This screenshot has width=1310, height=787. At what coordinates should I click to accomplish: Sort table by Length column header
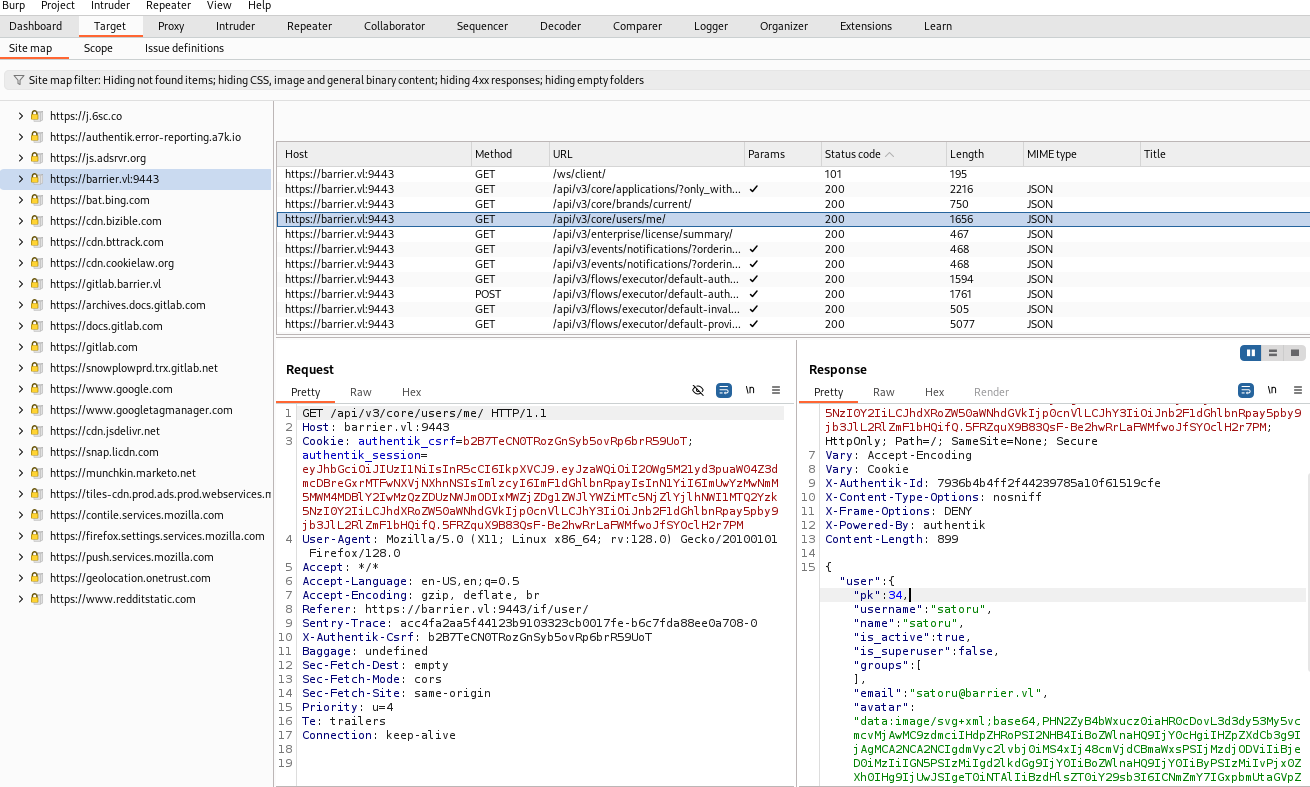pos(985,154)
